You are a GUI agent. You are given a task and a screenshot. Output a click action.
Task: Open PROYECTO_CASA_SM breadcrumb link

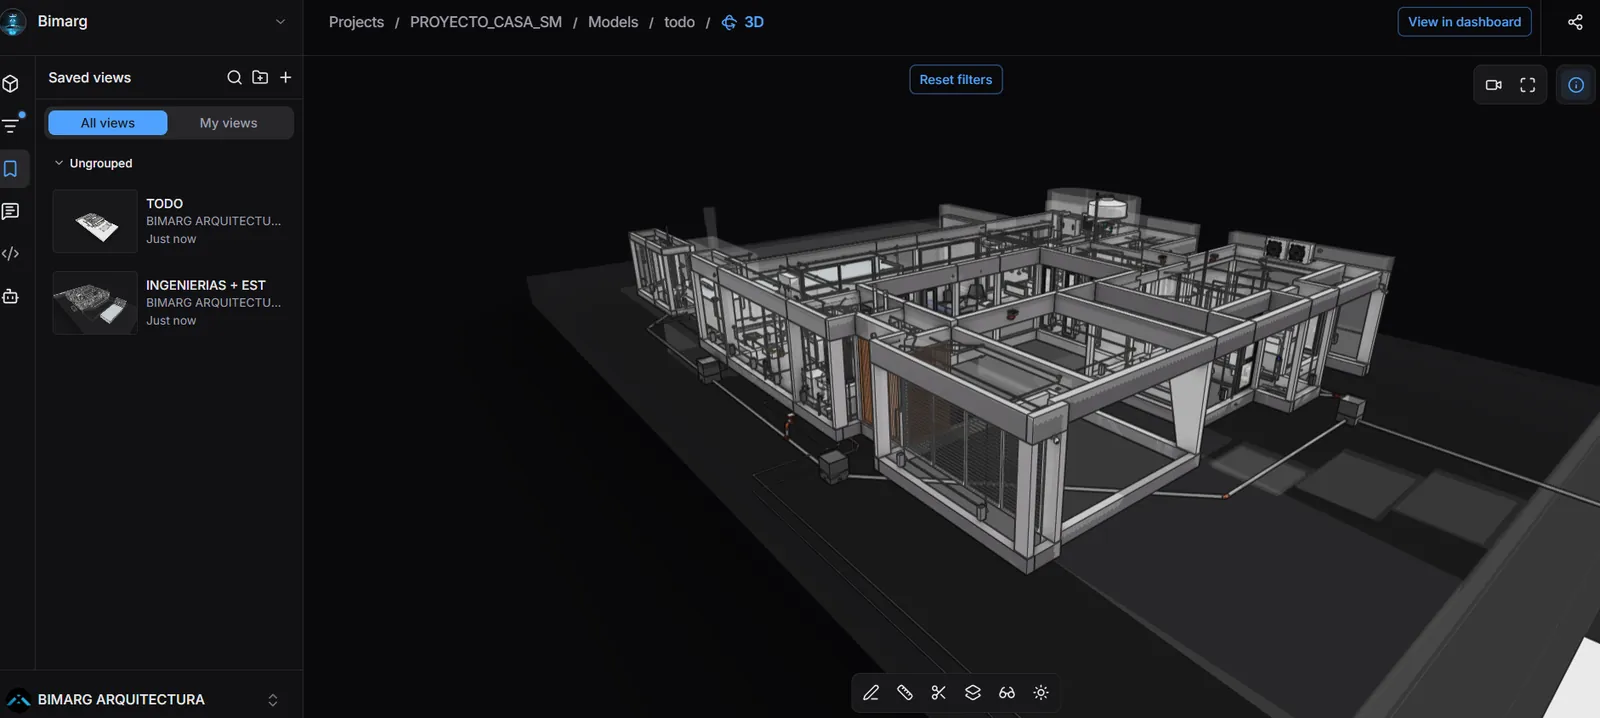[486, 22]
